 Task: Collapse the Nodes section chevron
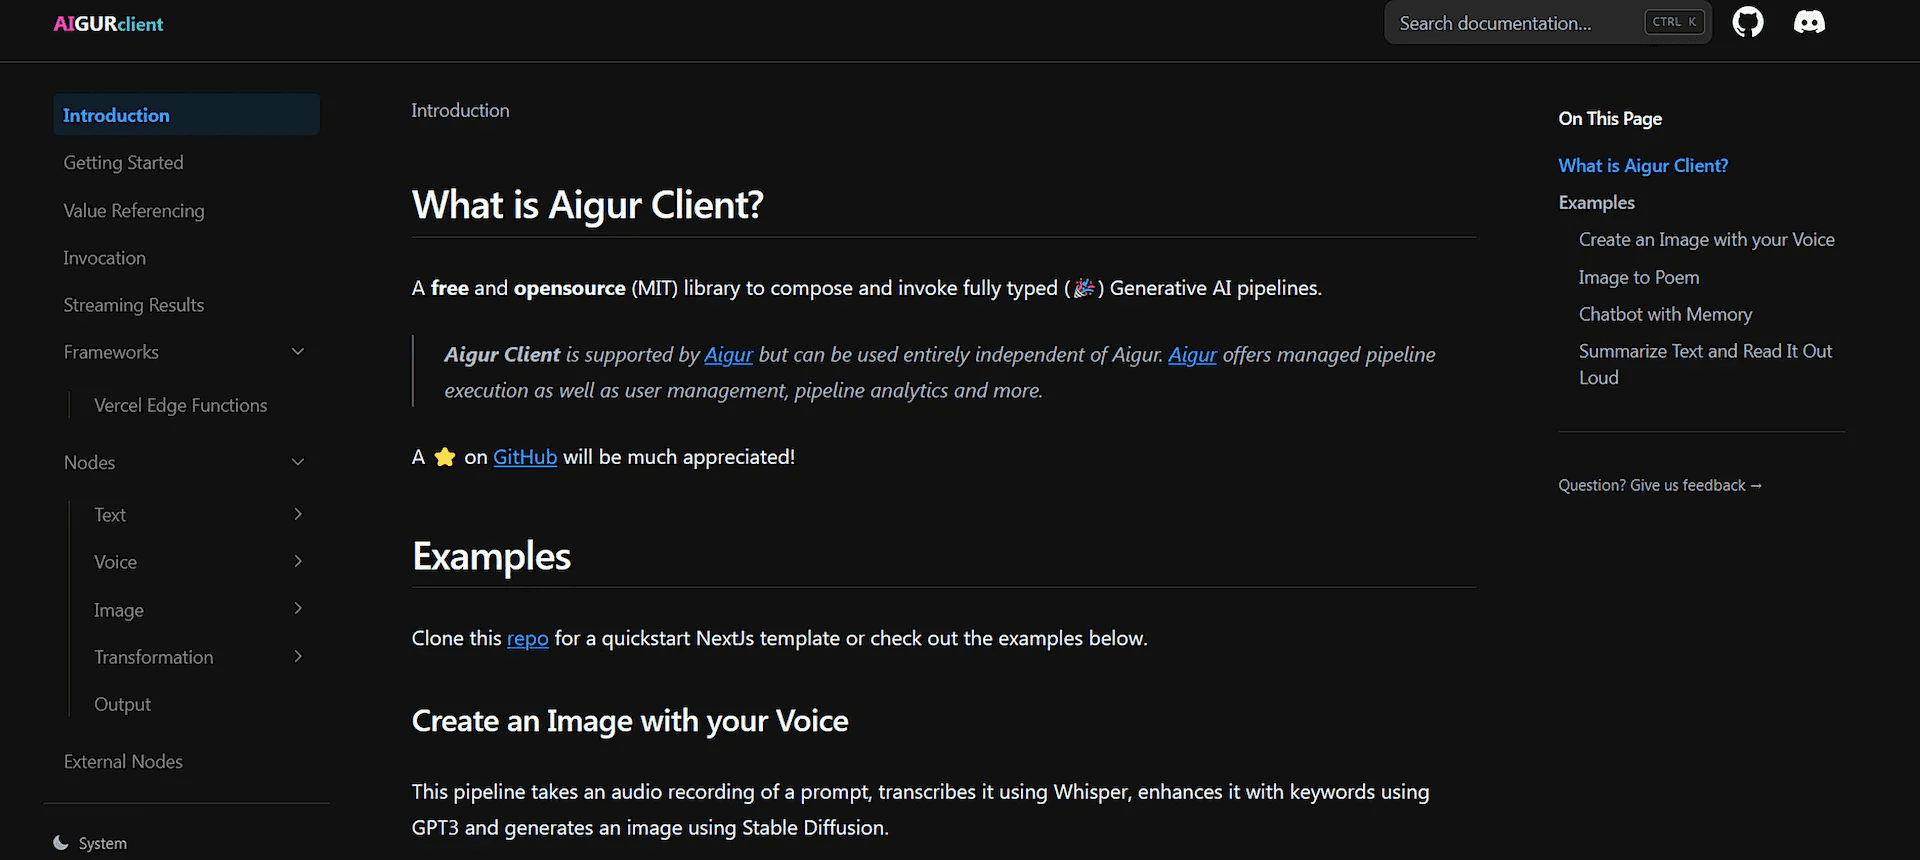[x=297, y=462]
